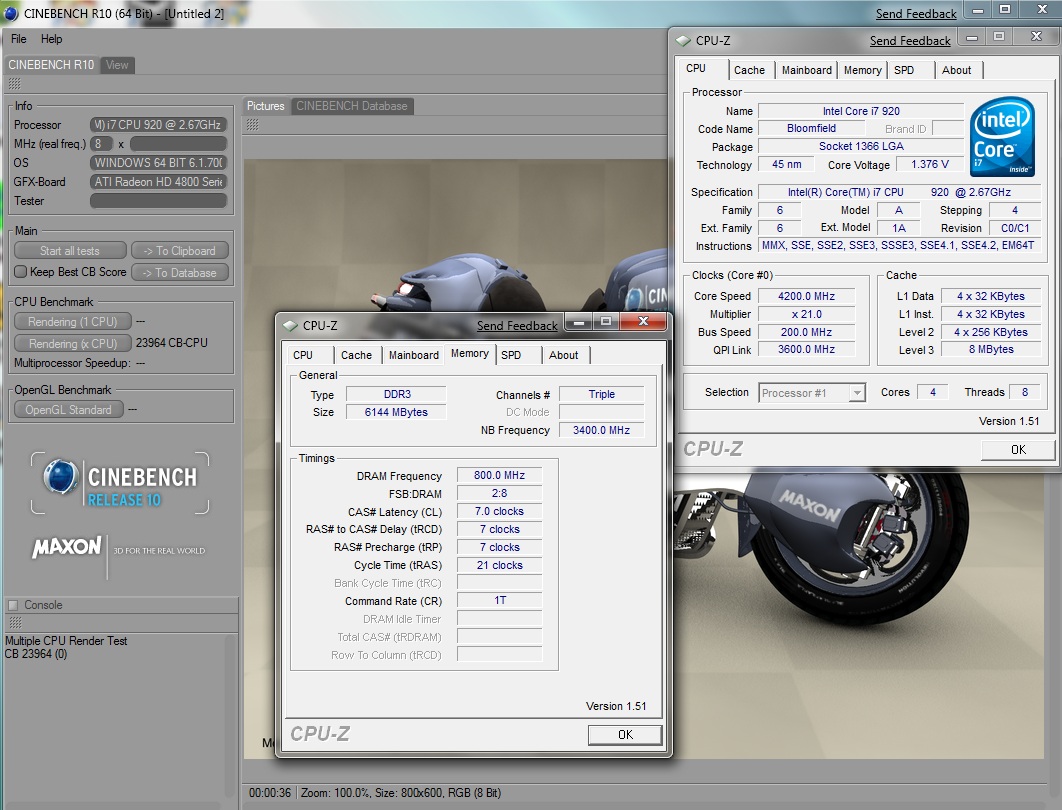This screenshot has width=1062, height=810.
Task: Toggle the Keep Best CB Score checkbox
Action: coord(21,272)
